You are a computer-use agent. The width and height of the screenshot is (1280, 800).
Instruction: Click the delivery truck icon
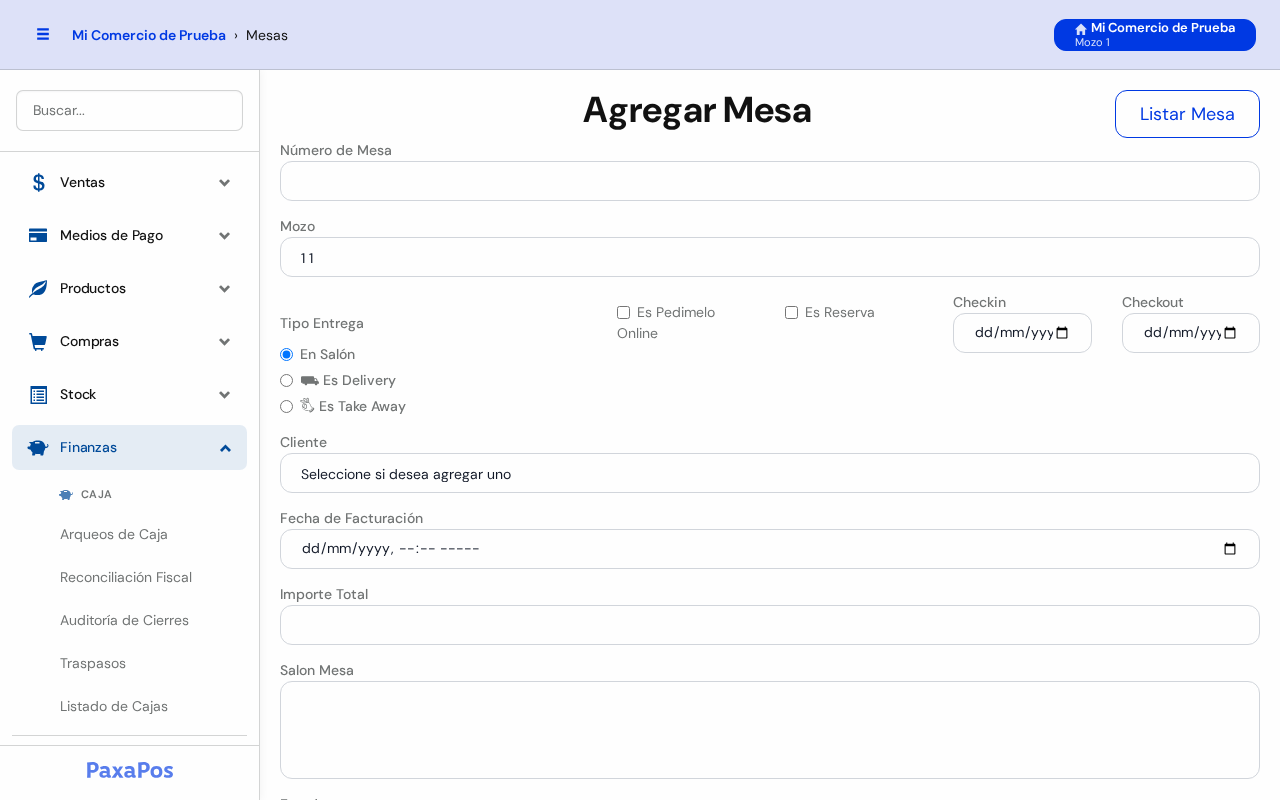(x=309, y=380)
